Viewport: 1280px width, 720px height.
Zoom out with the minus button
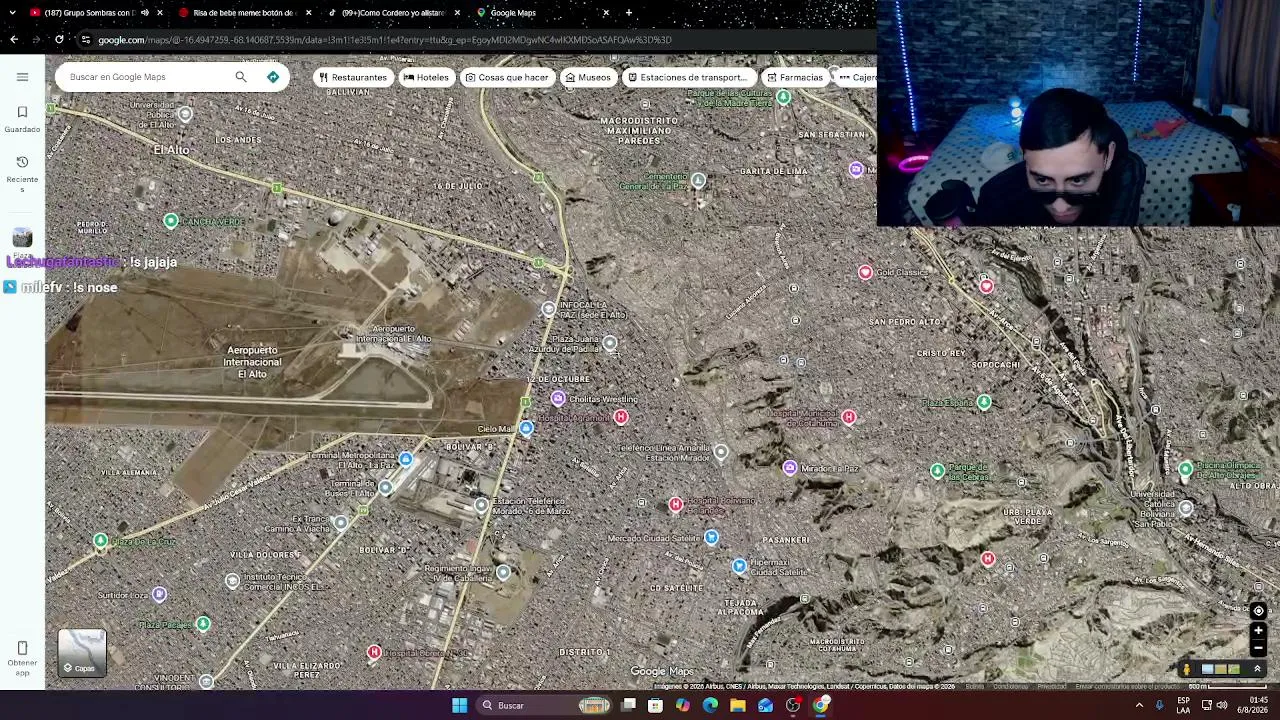pyautogui.click(x=1258, y=648)
